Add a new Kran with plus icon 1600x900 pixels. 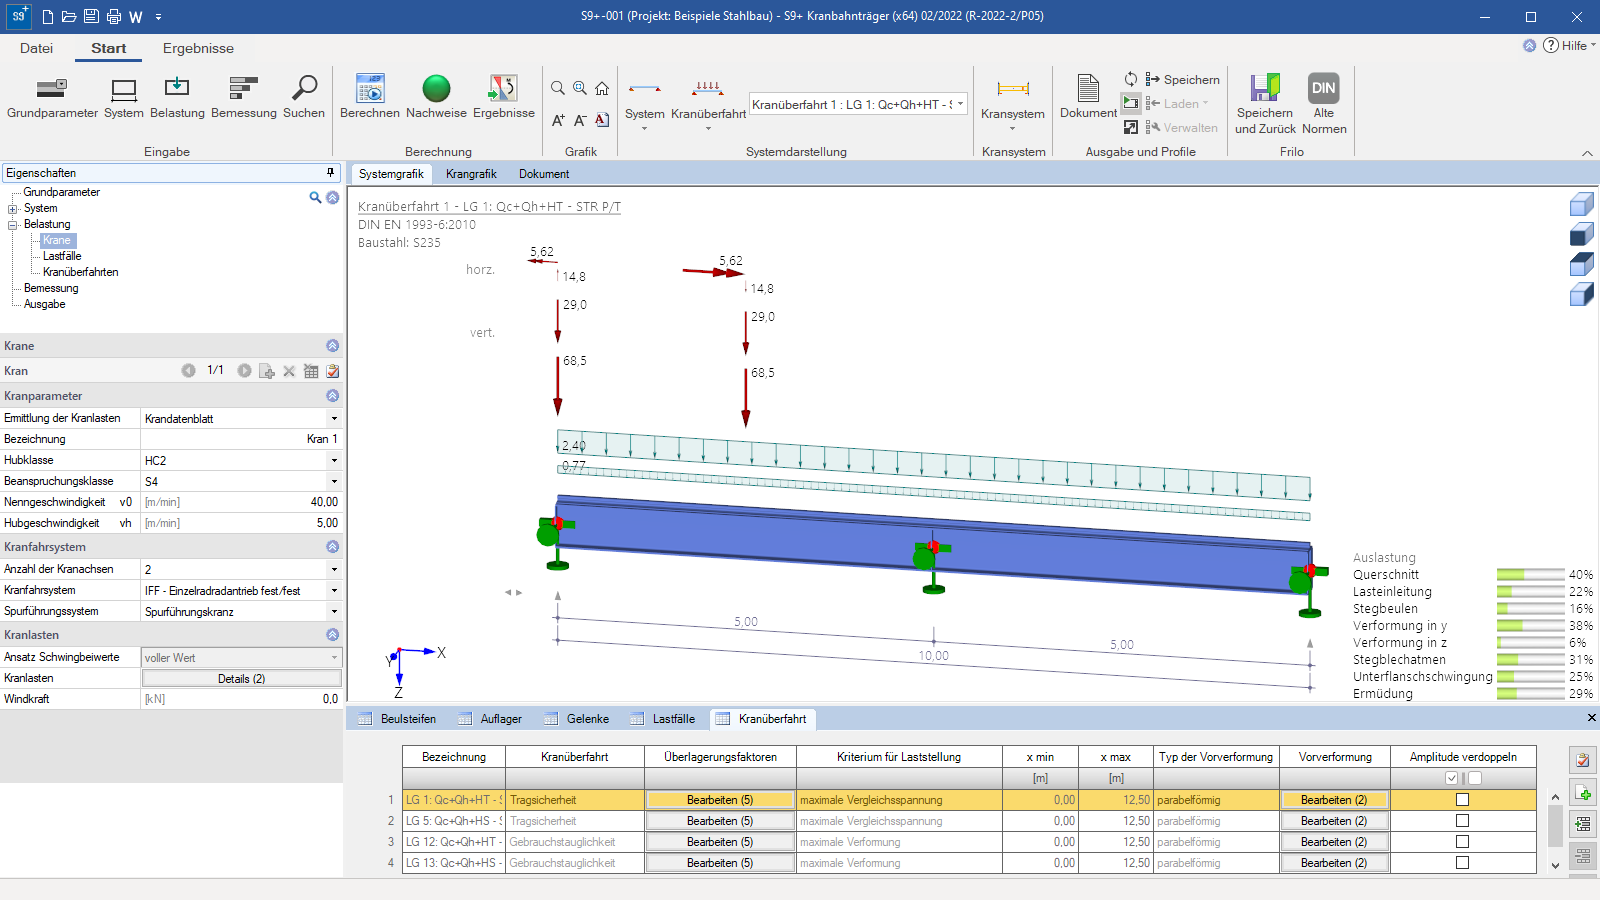267,371
